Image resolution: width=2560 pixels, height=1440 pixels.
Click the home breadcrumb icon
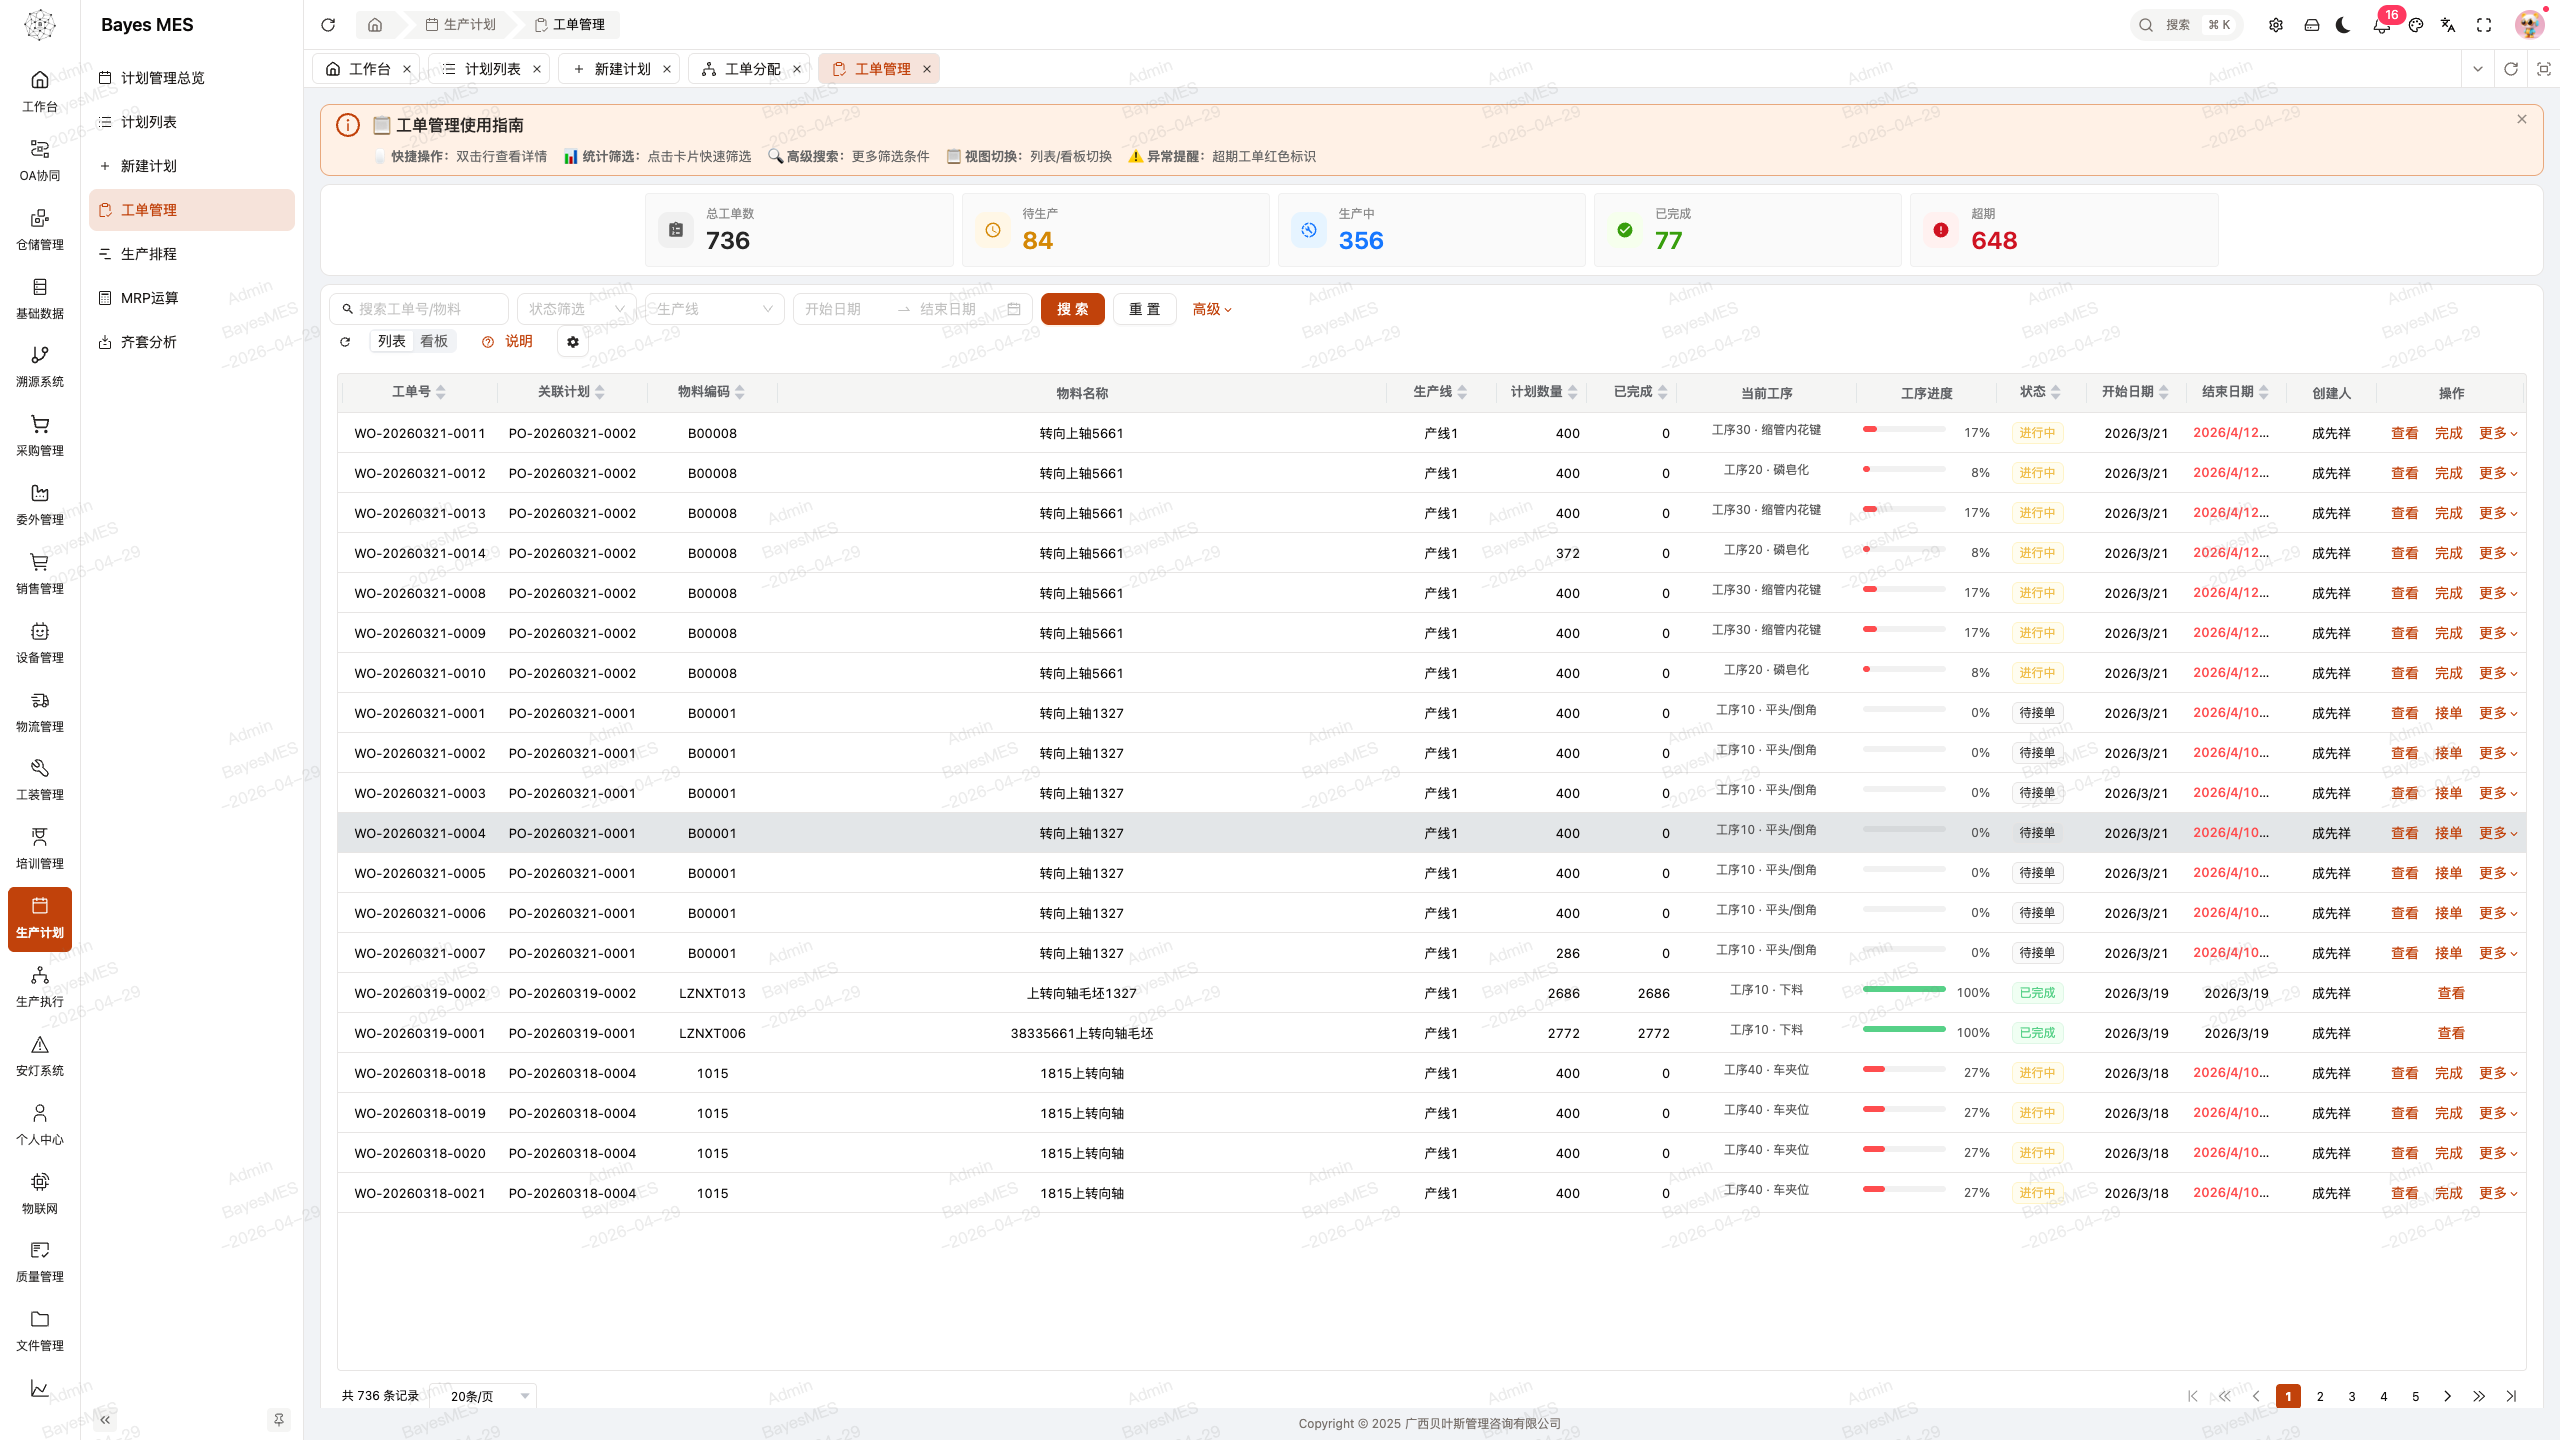click(375, 25)
